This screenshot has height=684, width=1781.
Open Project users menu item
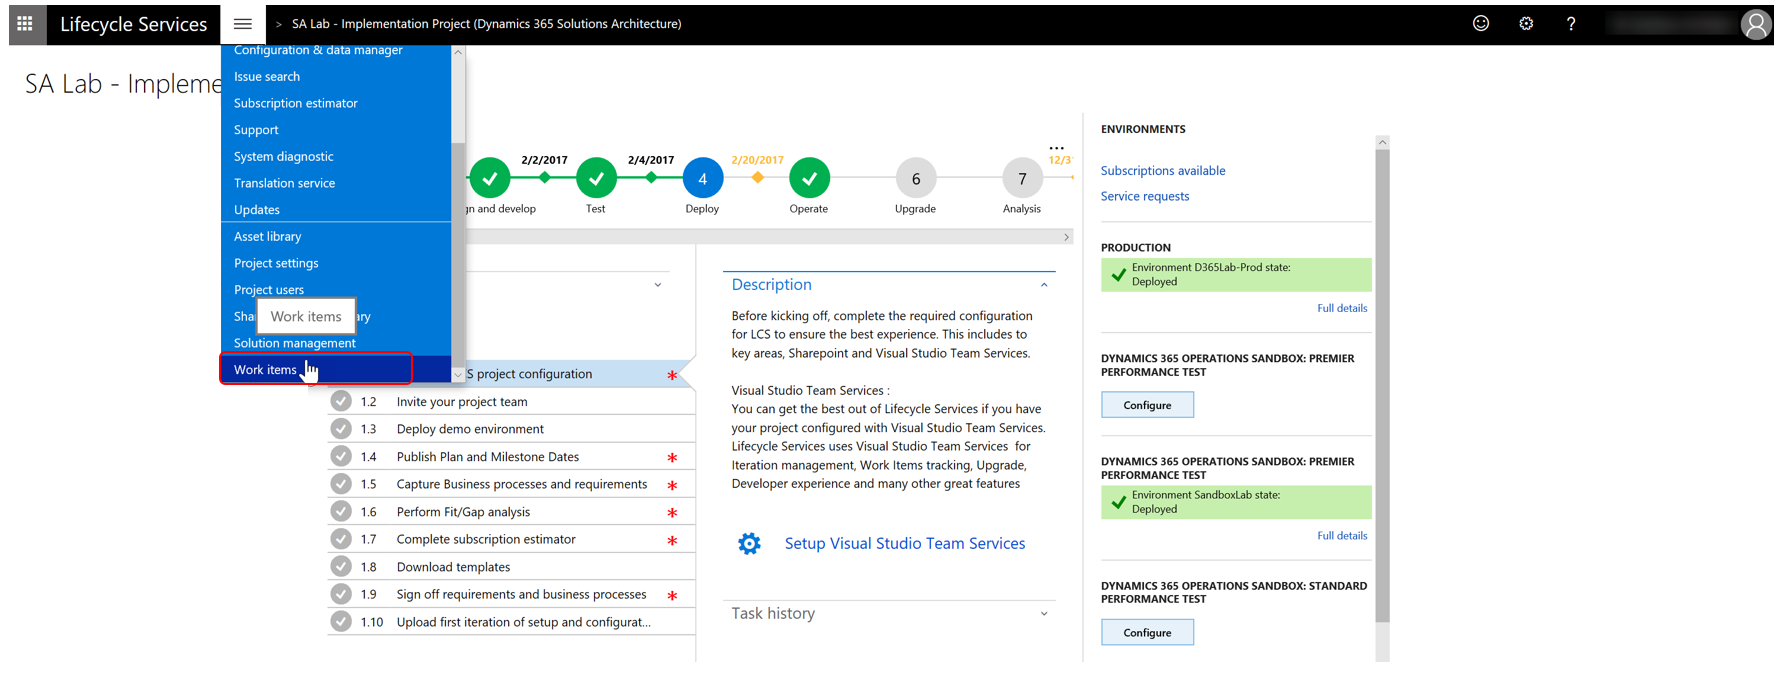pos(269,290)
